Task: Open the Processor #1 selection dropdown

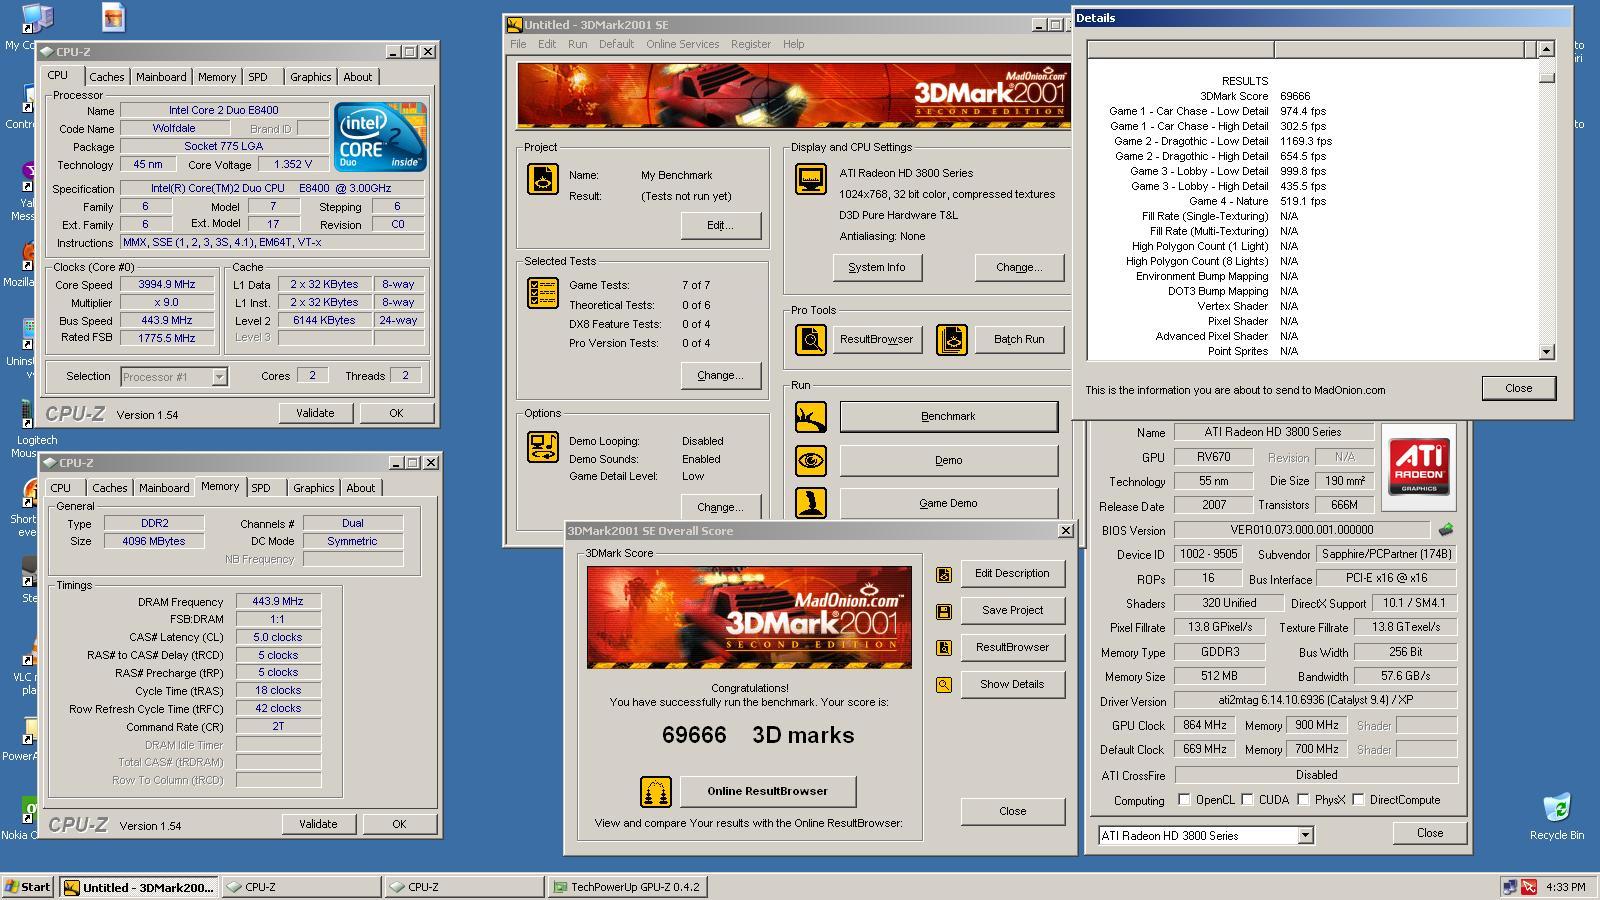Action: 219,377
